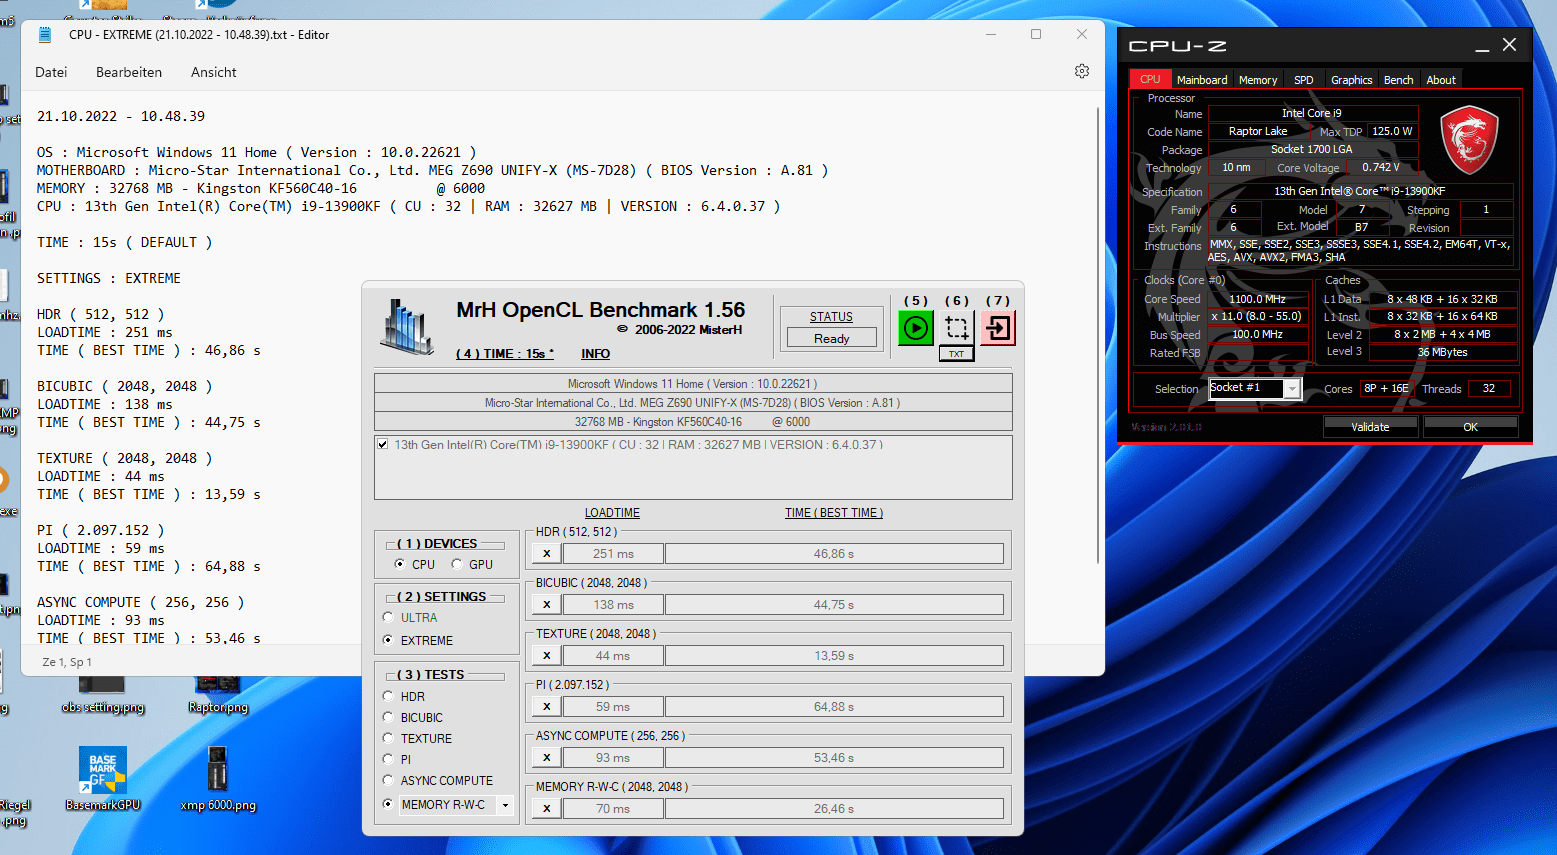Uncheck the i9-13900KF device checkbox
Image resolution: width=1557 pixels, height=855 pixels.
click(383, 444)
